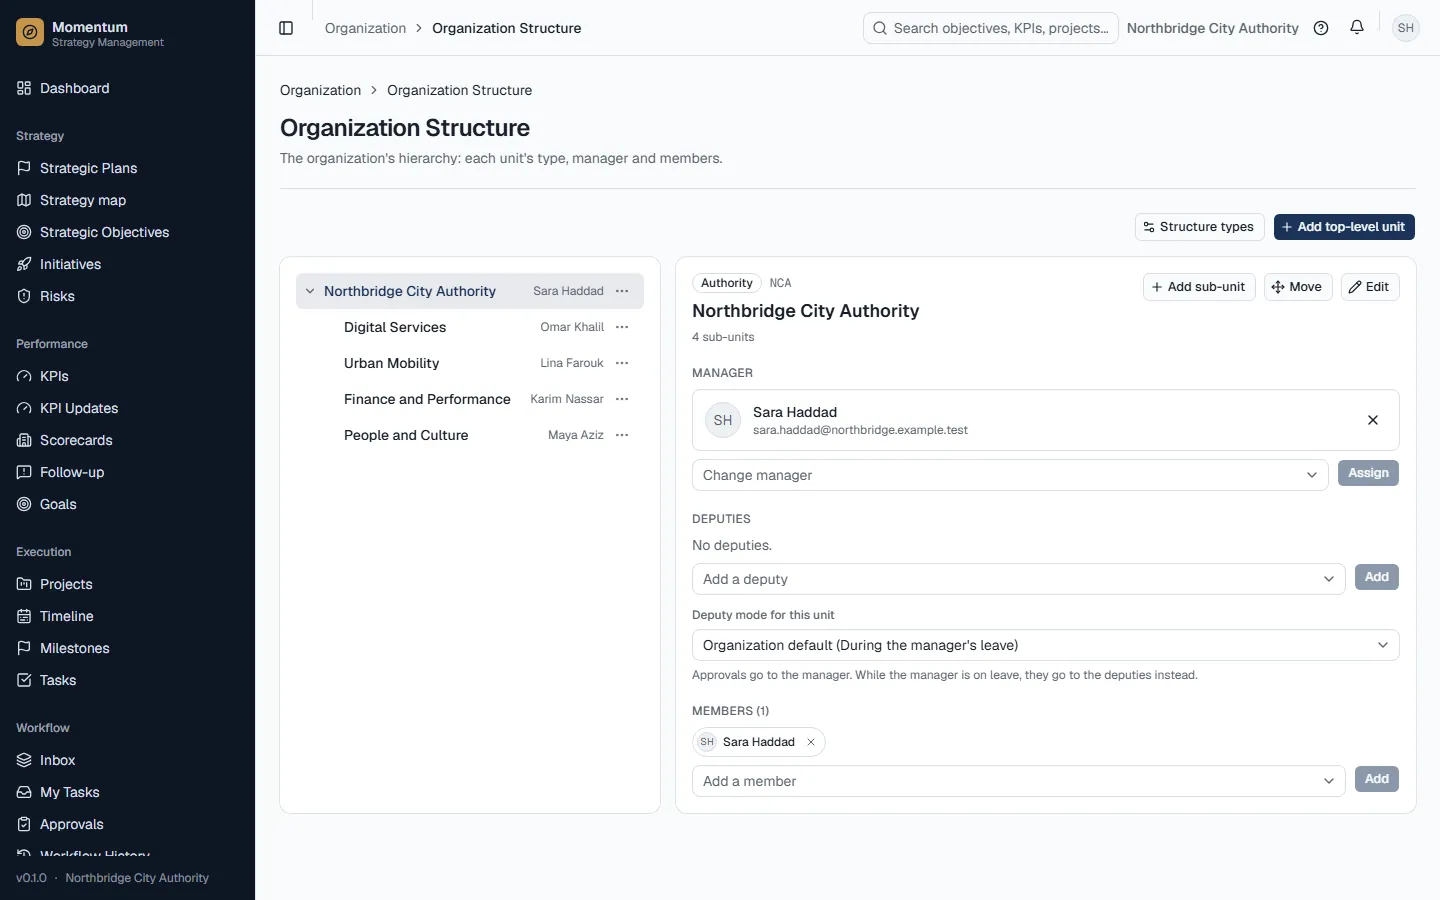The height and width of the screenshot is (900, 1440).
Task: Open more options for Northbridge City Authority row
Action: [x=622, y=291]
